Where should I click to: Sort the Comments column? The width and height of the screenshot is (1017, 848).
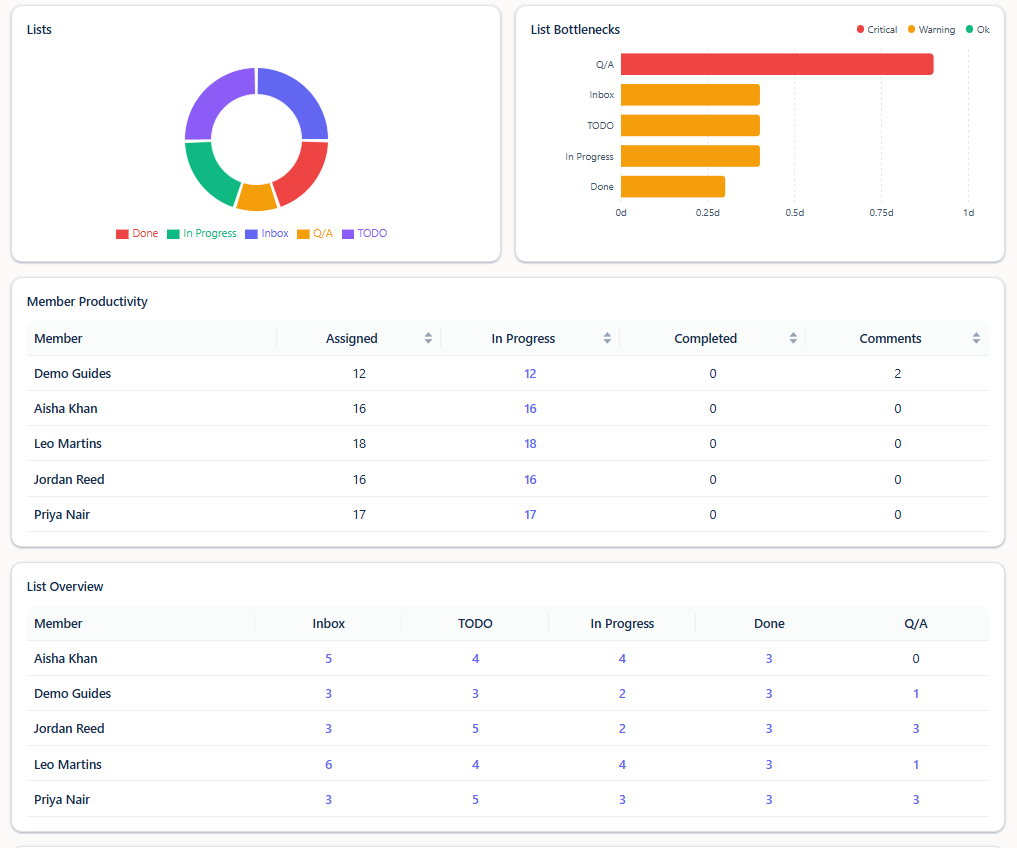point(976,338)
